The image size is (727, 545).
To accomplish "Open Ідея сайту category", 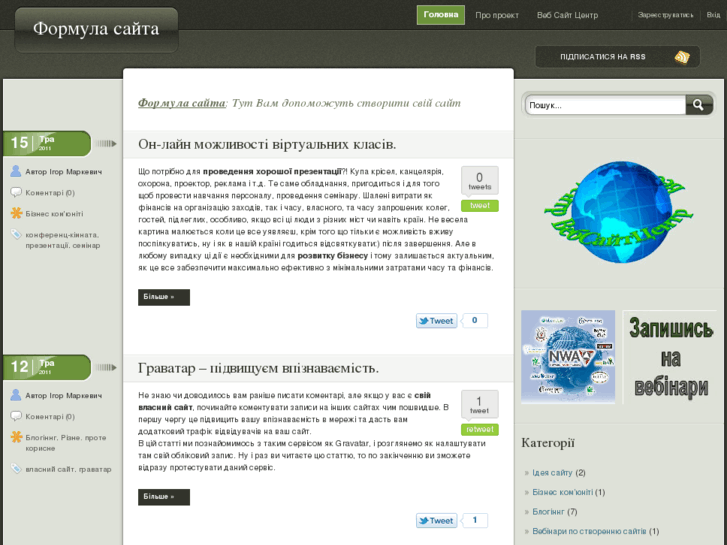I will 552,473.
